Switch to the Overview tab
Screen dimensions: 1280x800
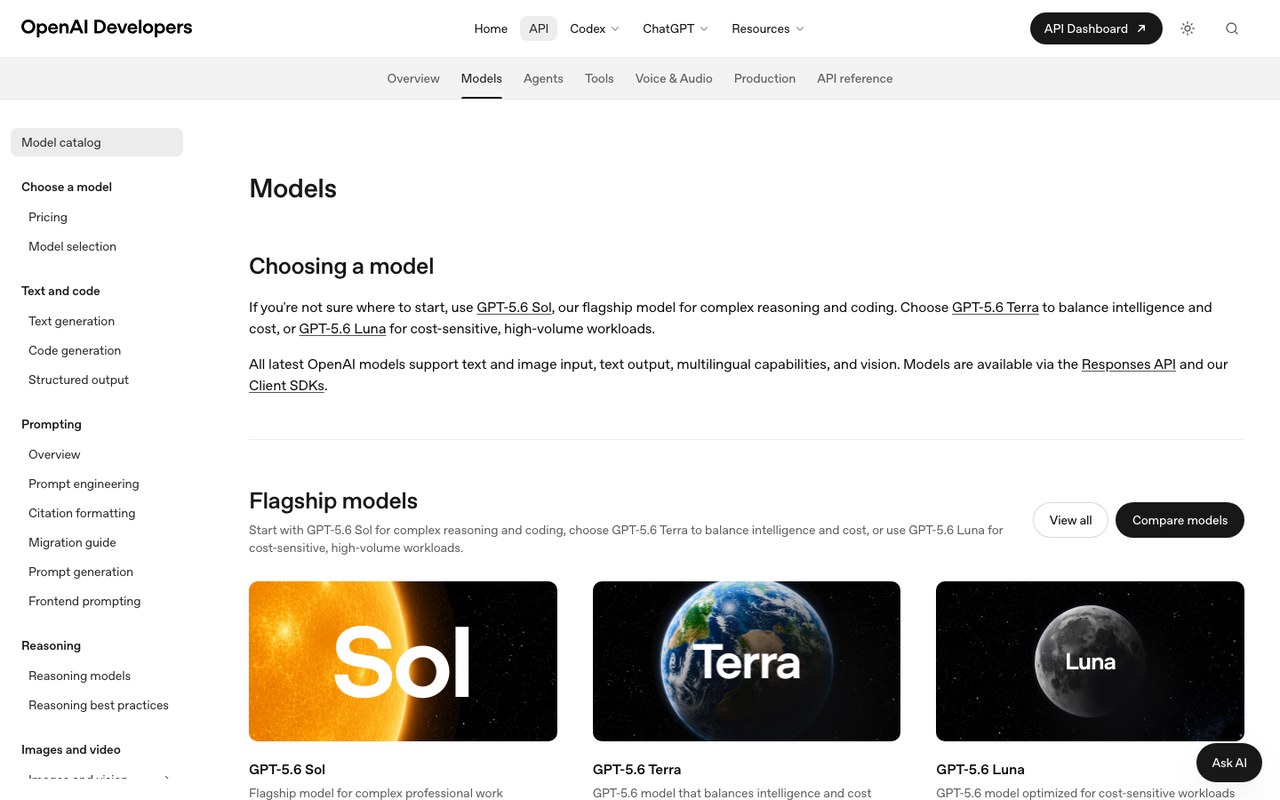coord(413,78)
